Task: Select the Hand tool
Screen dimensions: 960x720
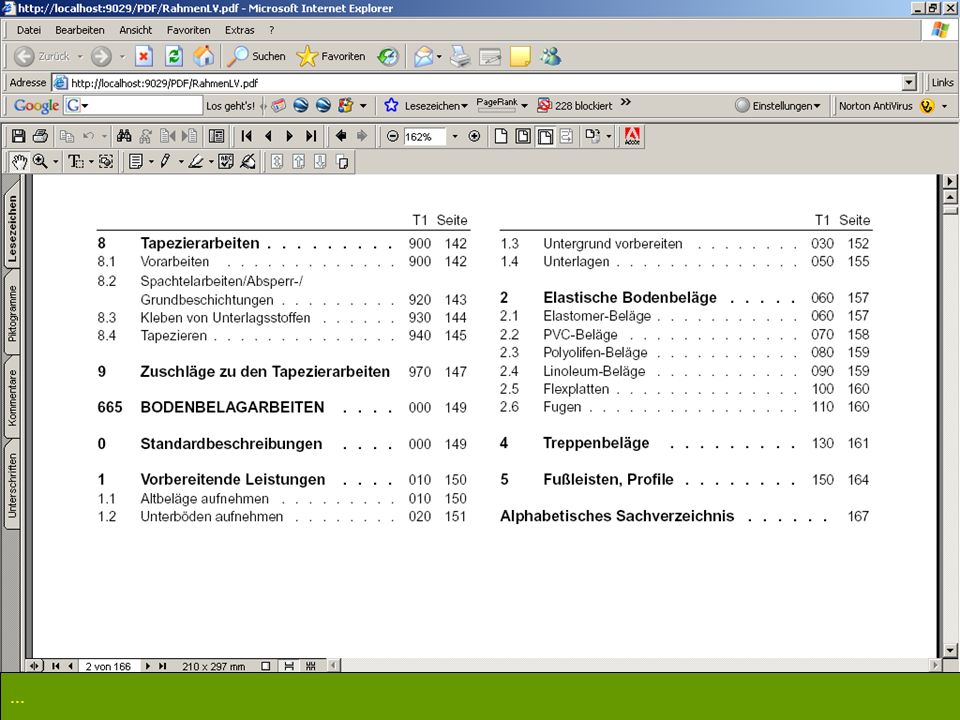Action: click(20, 162)
